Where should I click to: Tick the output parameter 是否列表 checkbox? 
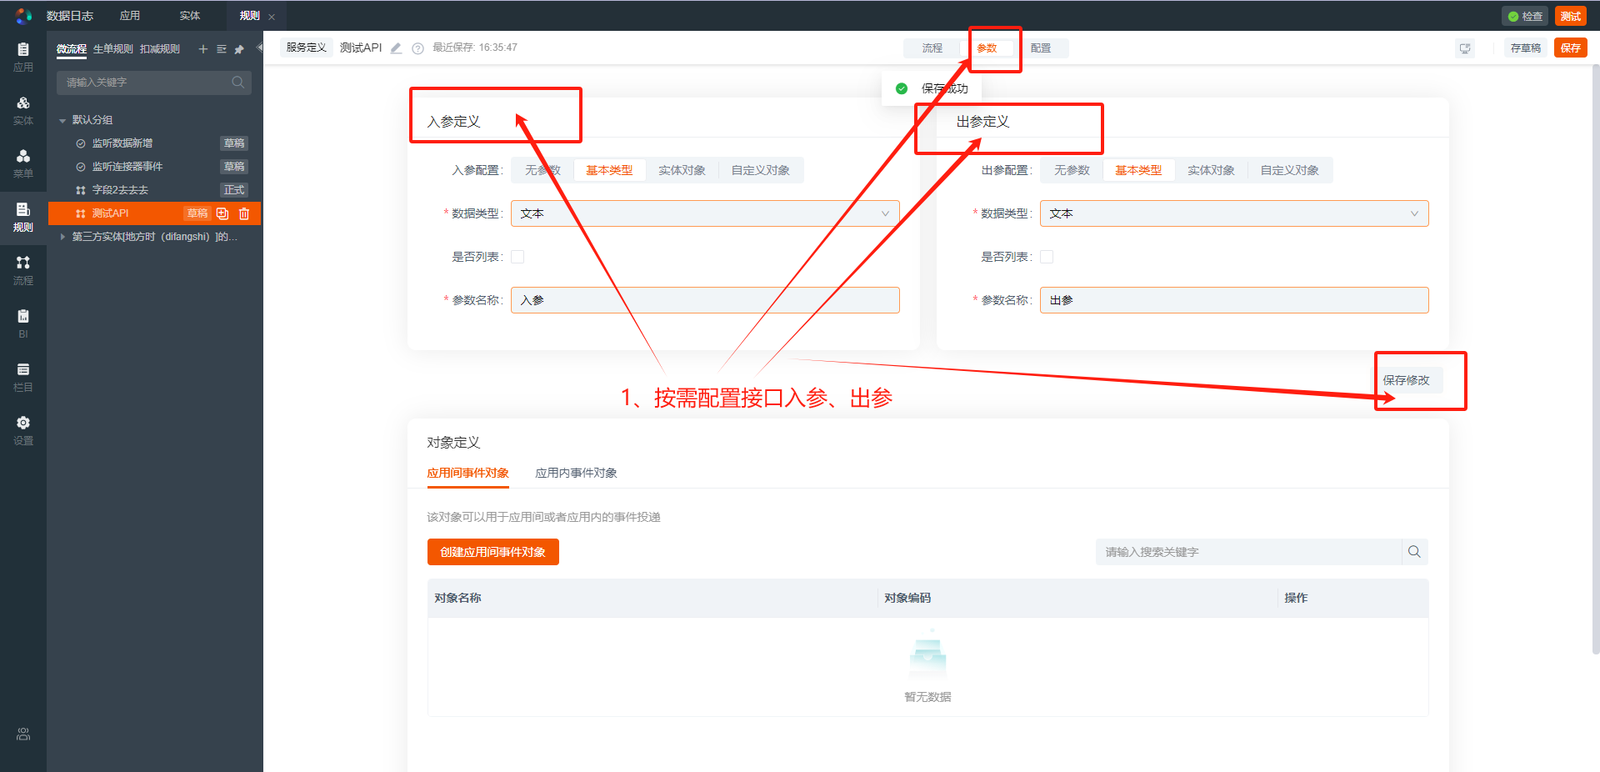tap(1046, 257)
